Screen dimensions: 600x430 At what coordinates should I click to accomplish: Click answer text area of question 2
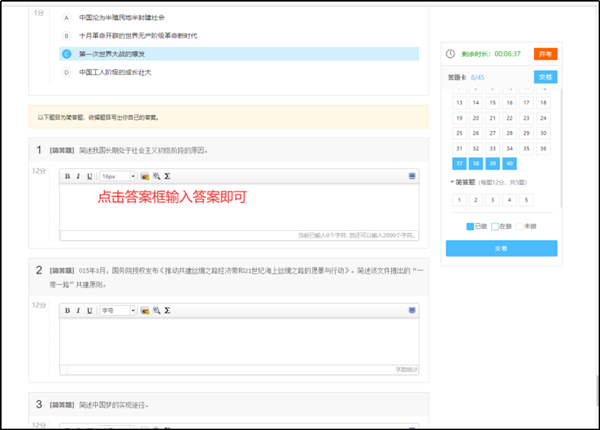tap(239, 342)
